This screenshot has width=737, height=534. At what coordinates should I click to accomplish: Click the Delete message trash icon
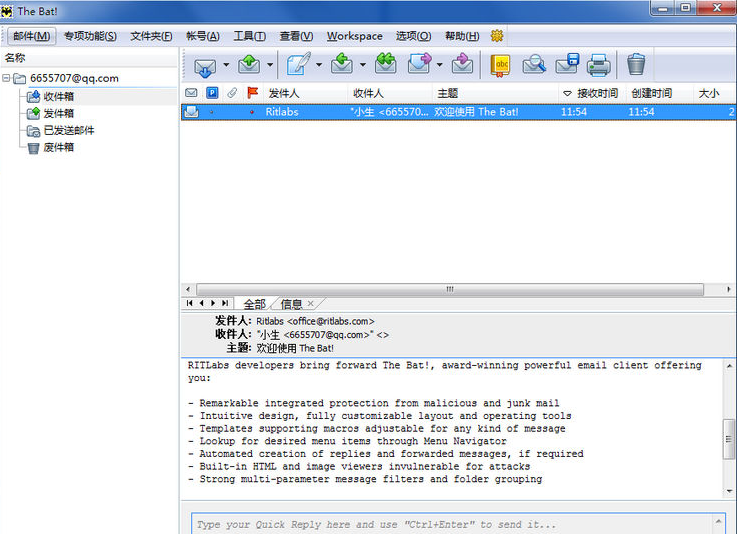[636, 64]
